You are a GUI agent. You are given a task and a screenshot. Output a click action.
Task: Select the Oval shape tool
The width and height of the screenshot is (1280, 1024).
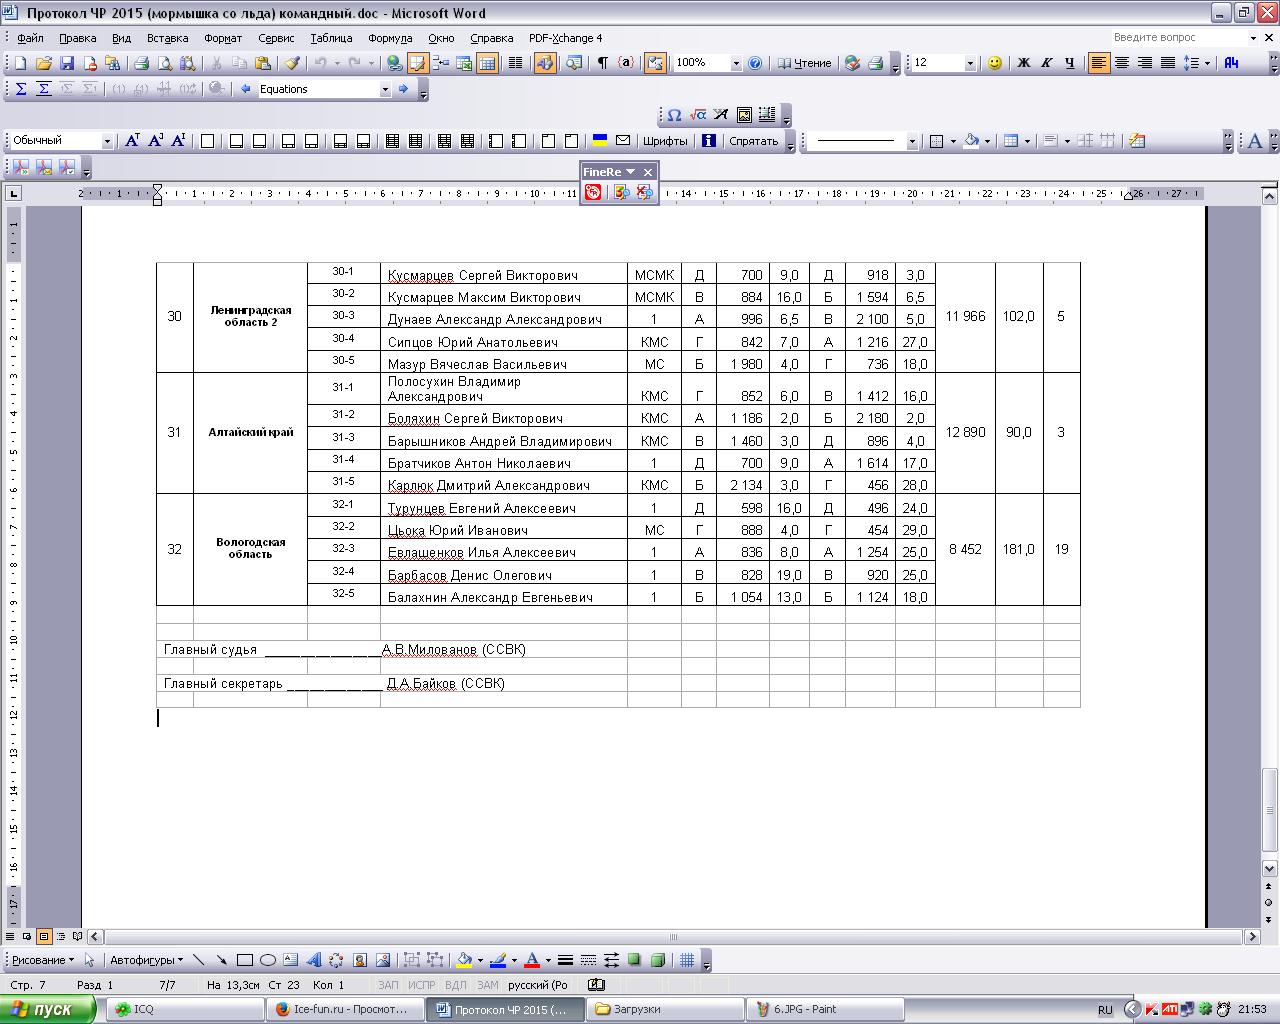tap(268, 960)
